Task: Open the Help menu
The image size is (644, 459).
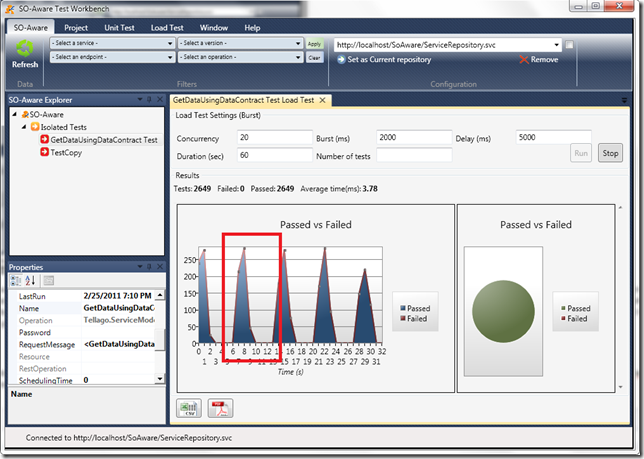Action: point(252,28)
